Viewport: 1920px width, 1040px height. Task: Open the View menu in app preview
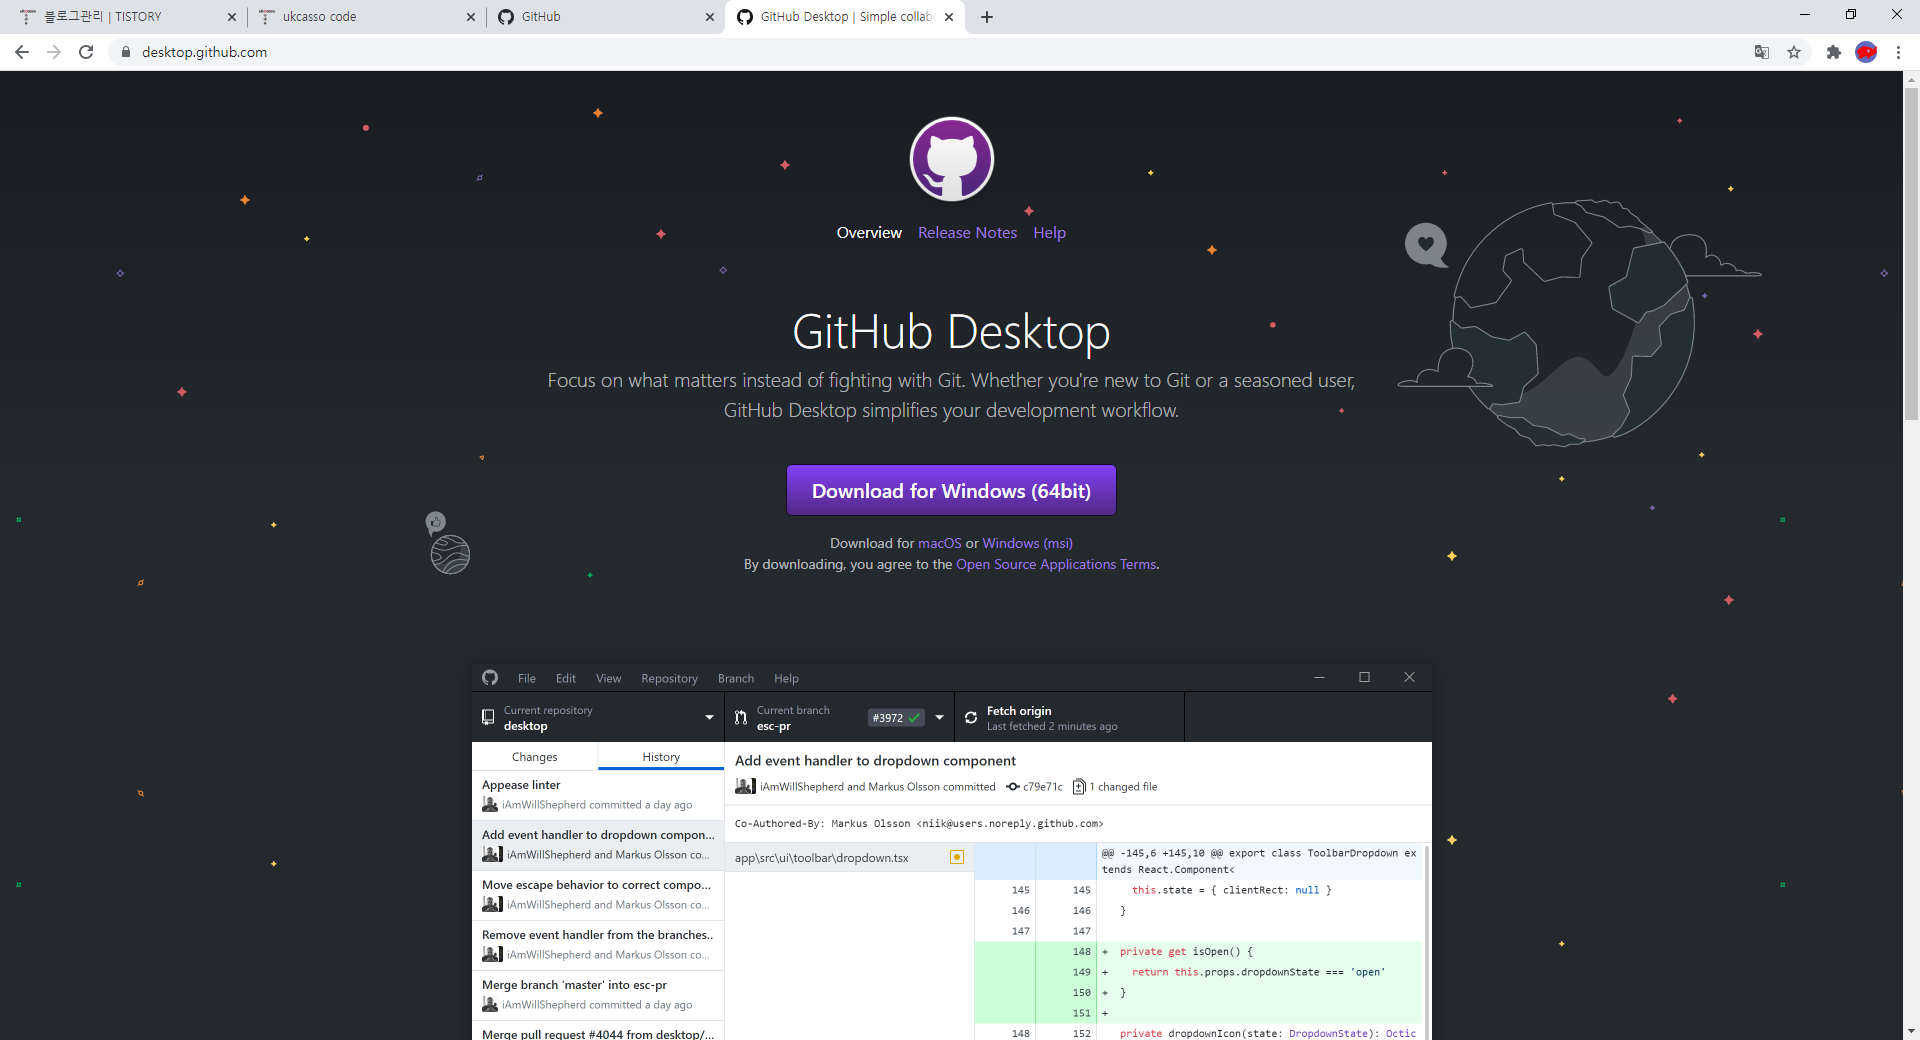point(609,678)
